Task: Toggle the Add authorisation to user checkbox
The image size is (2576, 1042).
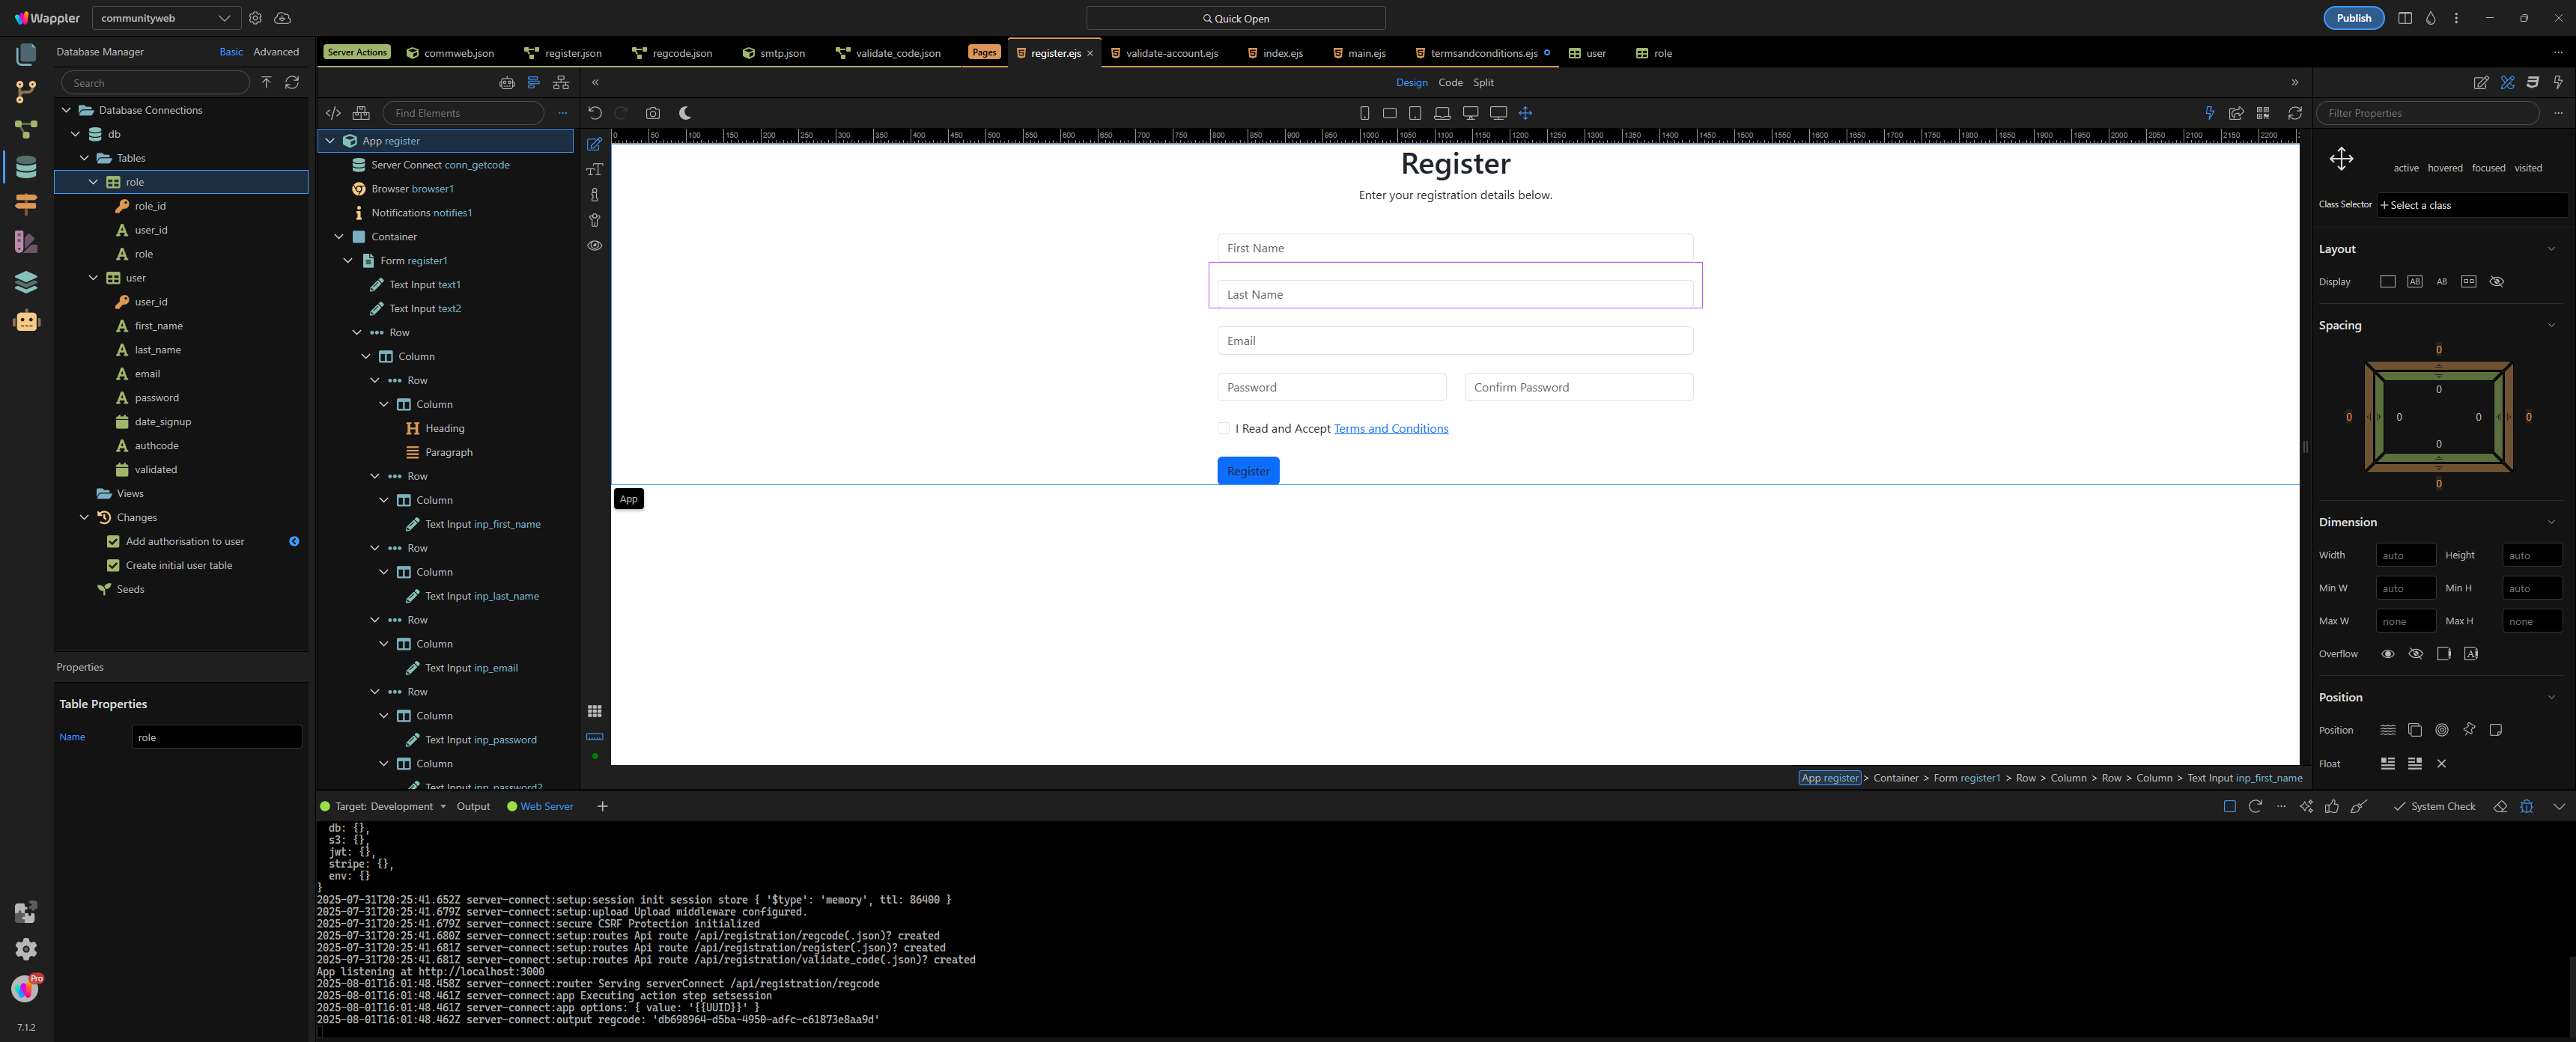Action: tap(113, 541)
